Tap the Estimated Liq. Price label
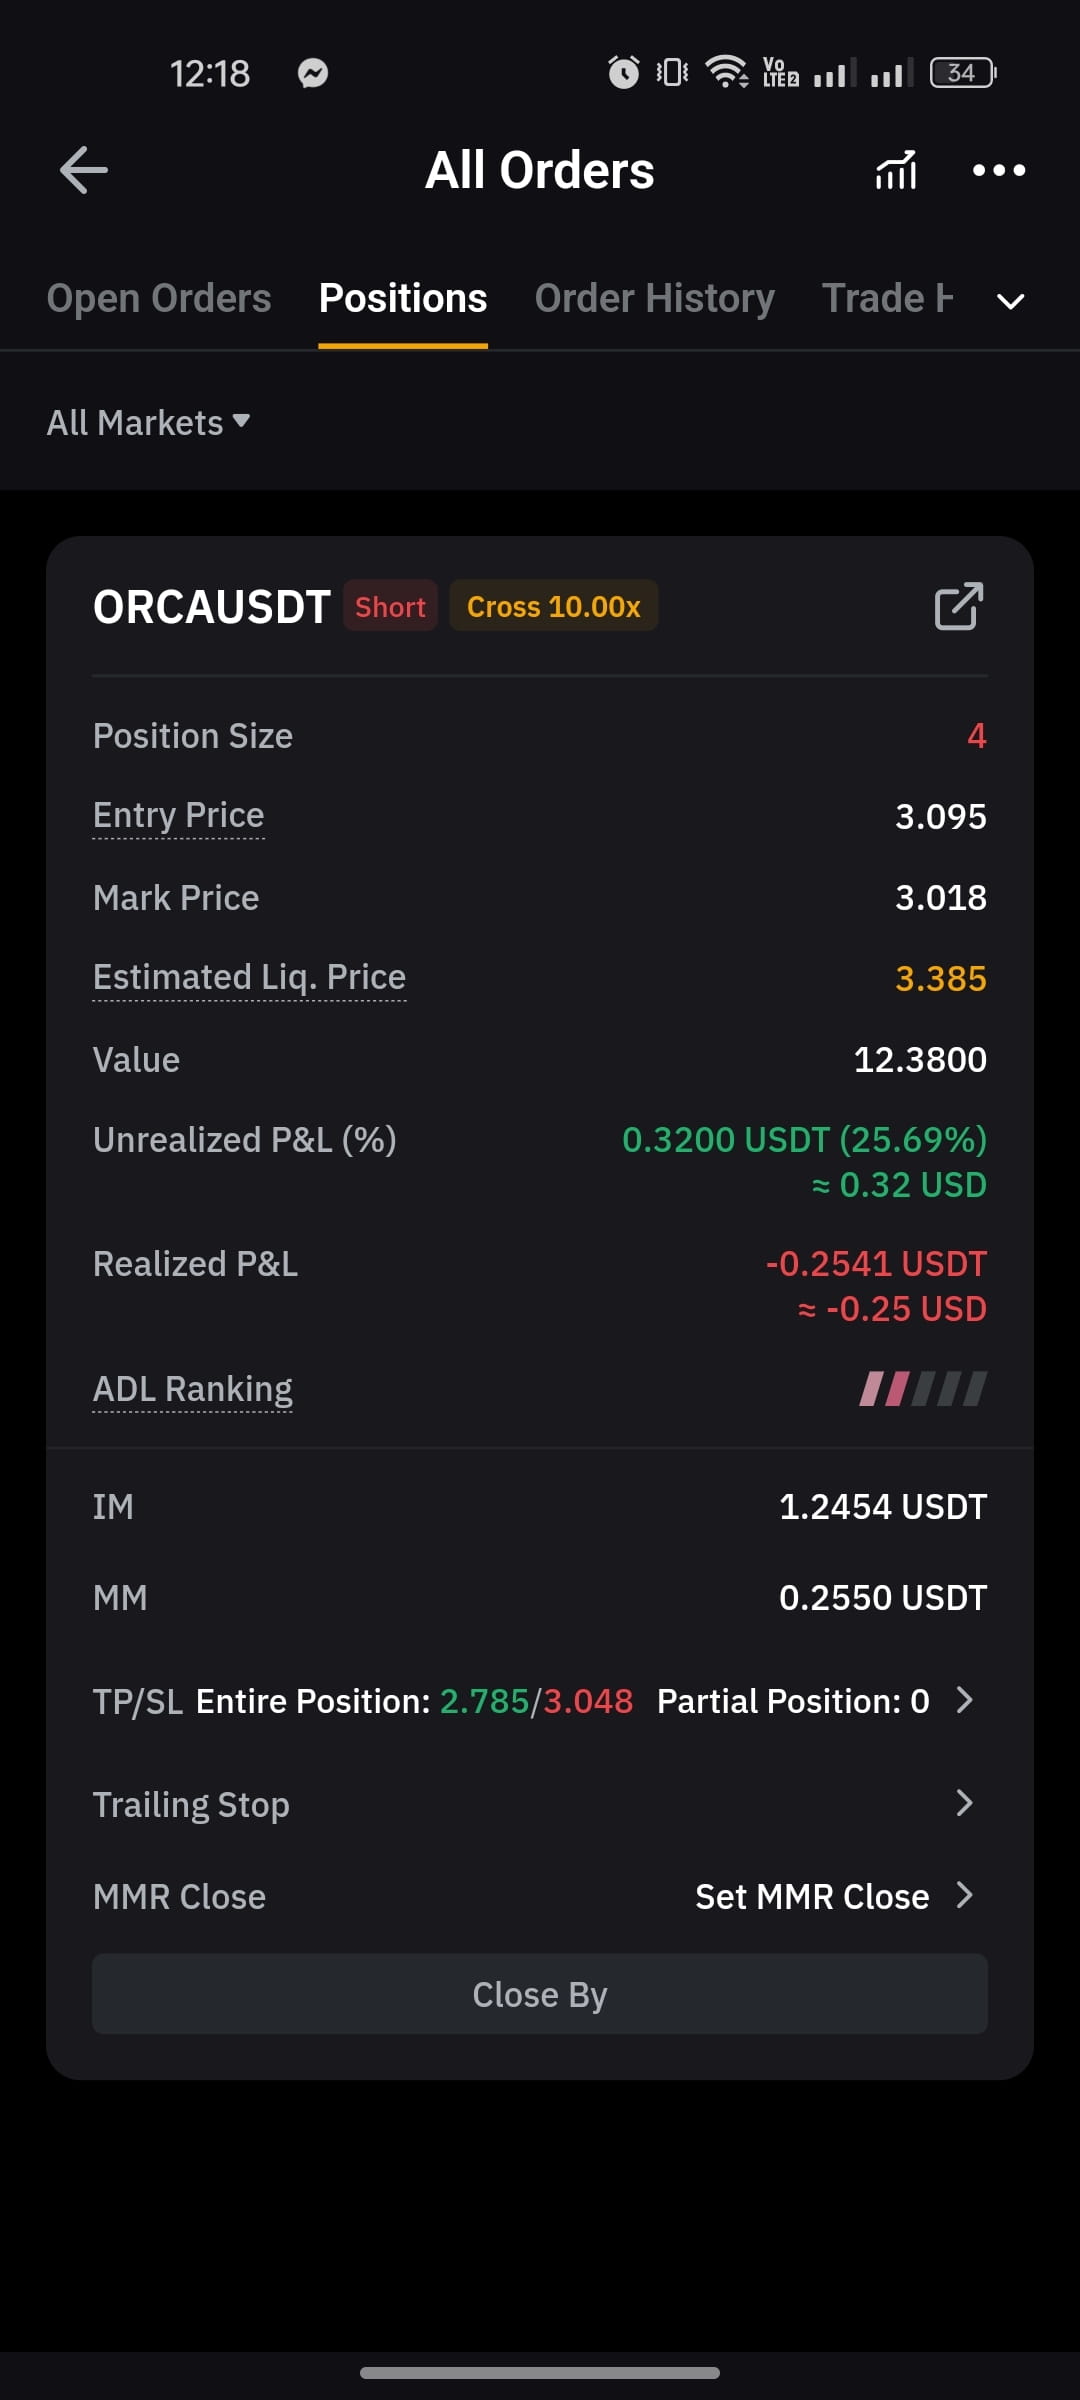The image size is (1080, 2400). click(x=249, y=977)
